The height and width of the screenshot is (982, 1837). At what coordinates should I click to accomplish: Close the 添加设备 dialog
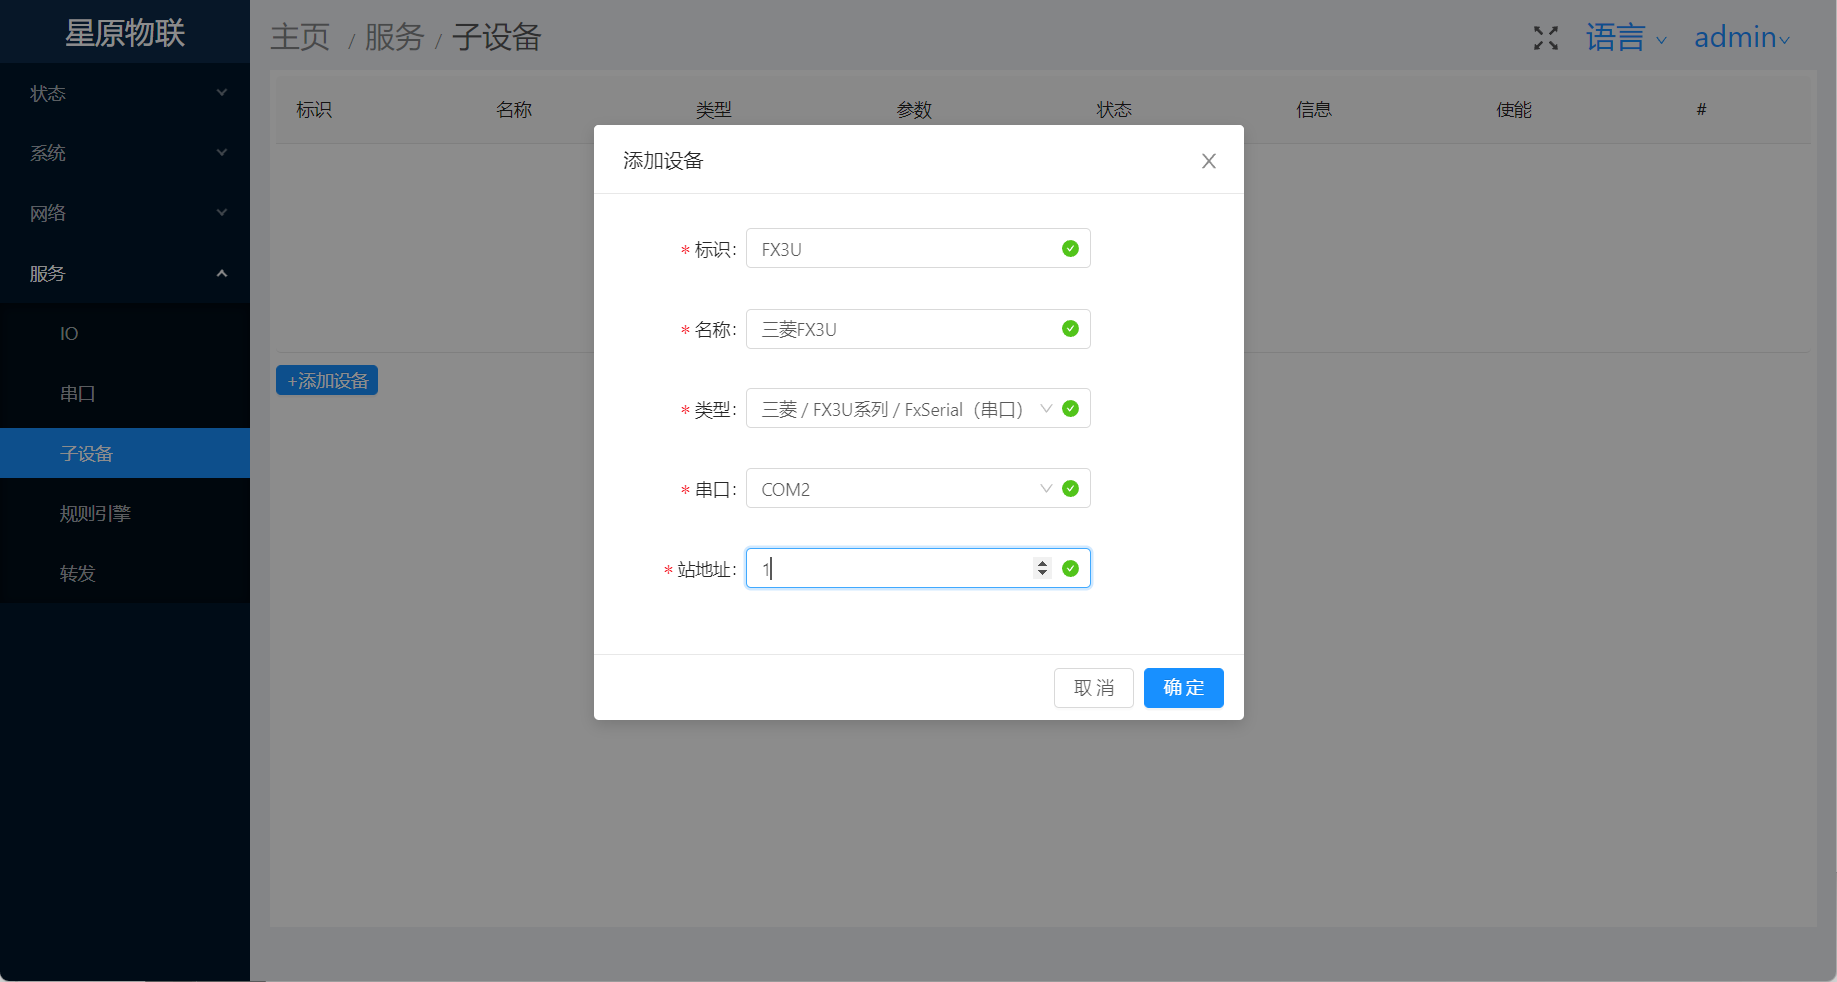1209,161
